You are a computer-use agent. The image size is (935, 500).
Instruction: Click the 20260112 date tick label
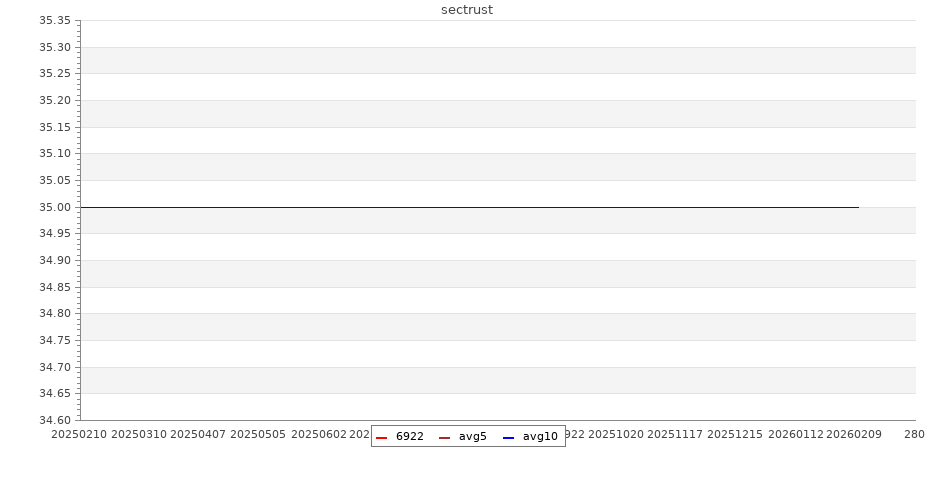coord(795,435)
